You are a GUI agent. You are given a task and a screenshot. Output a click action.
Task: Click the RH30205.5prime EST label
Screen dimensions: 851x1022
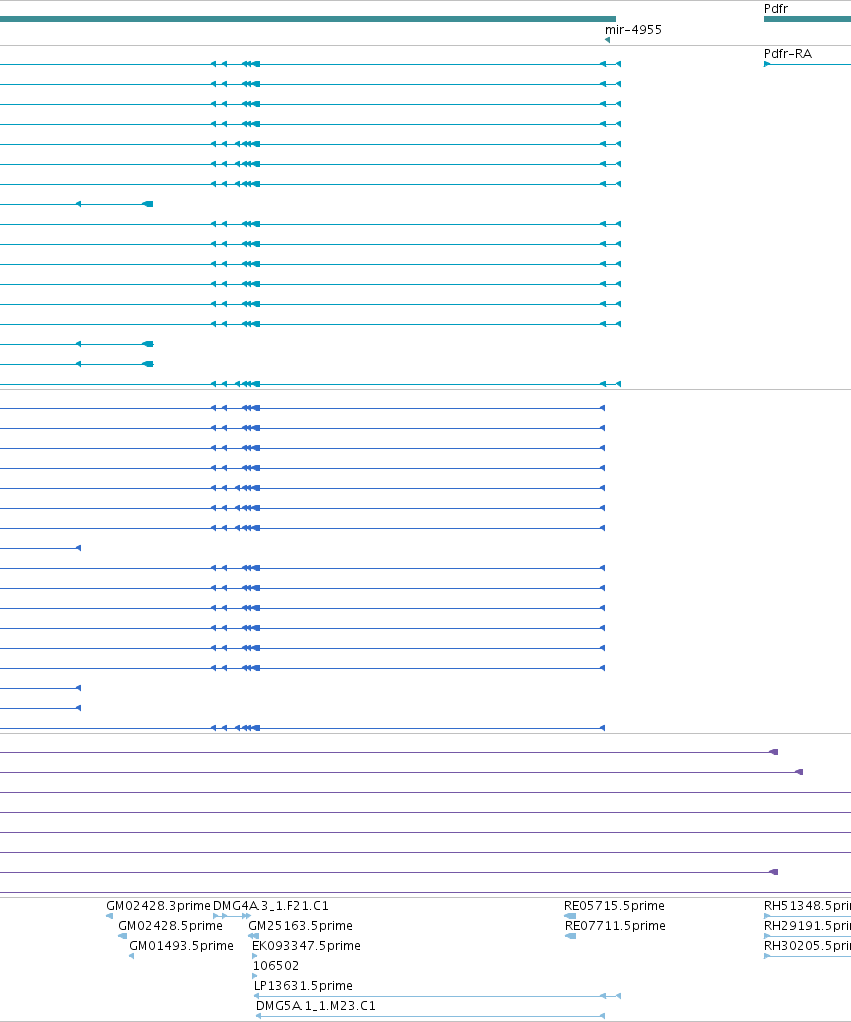pyautogui.click(x=807, y=945)
